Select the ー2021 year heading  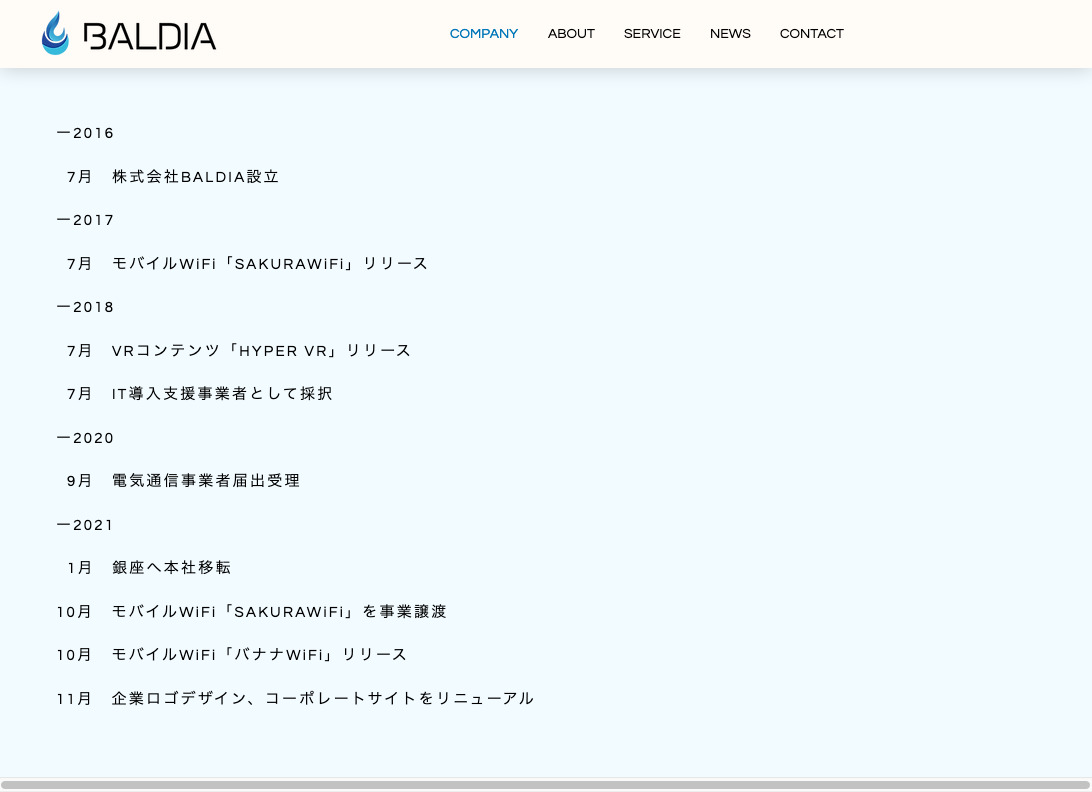click(x=85, y=525)
